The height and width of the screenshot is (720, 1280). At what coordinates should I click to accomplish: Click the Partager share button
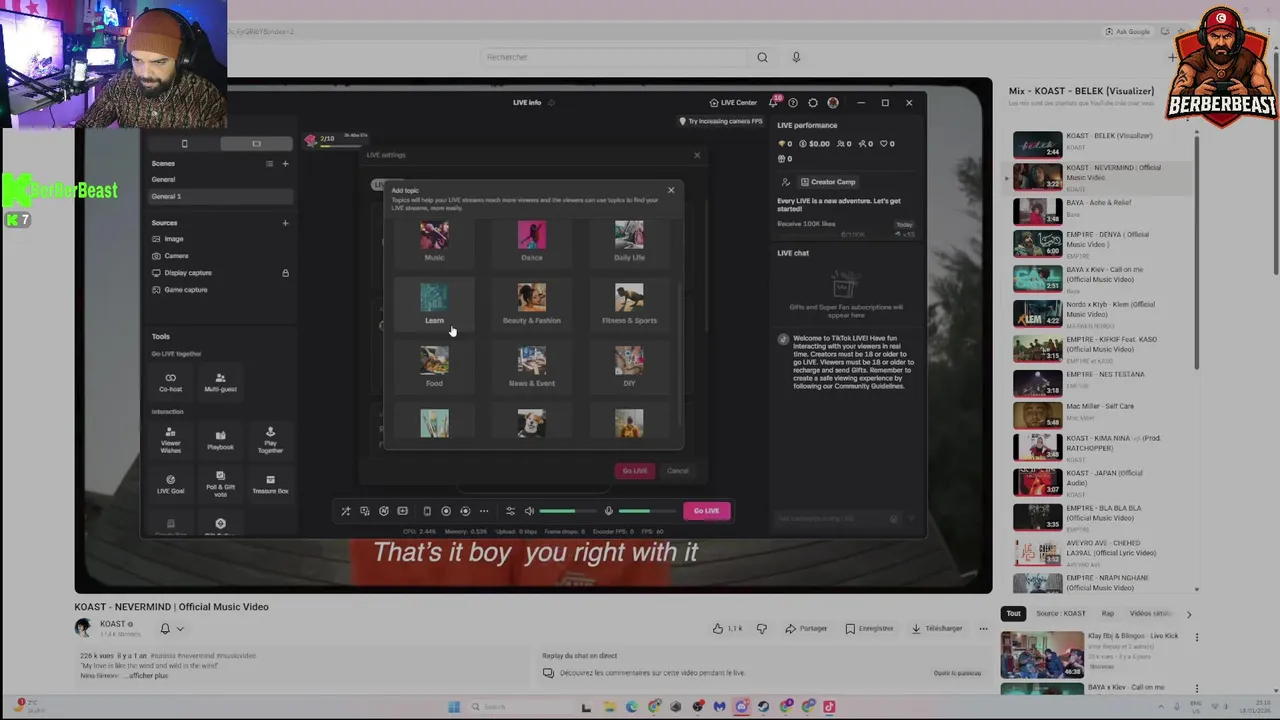coord(807,628)
